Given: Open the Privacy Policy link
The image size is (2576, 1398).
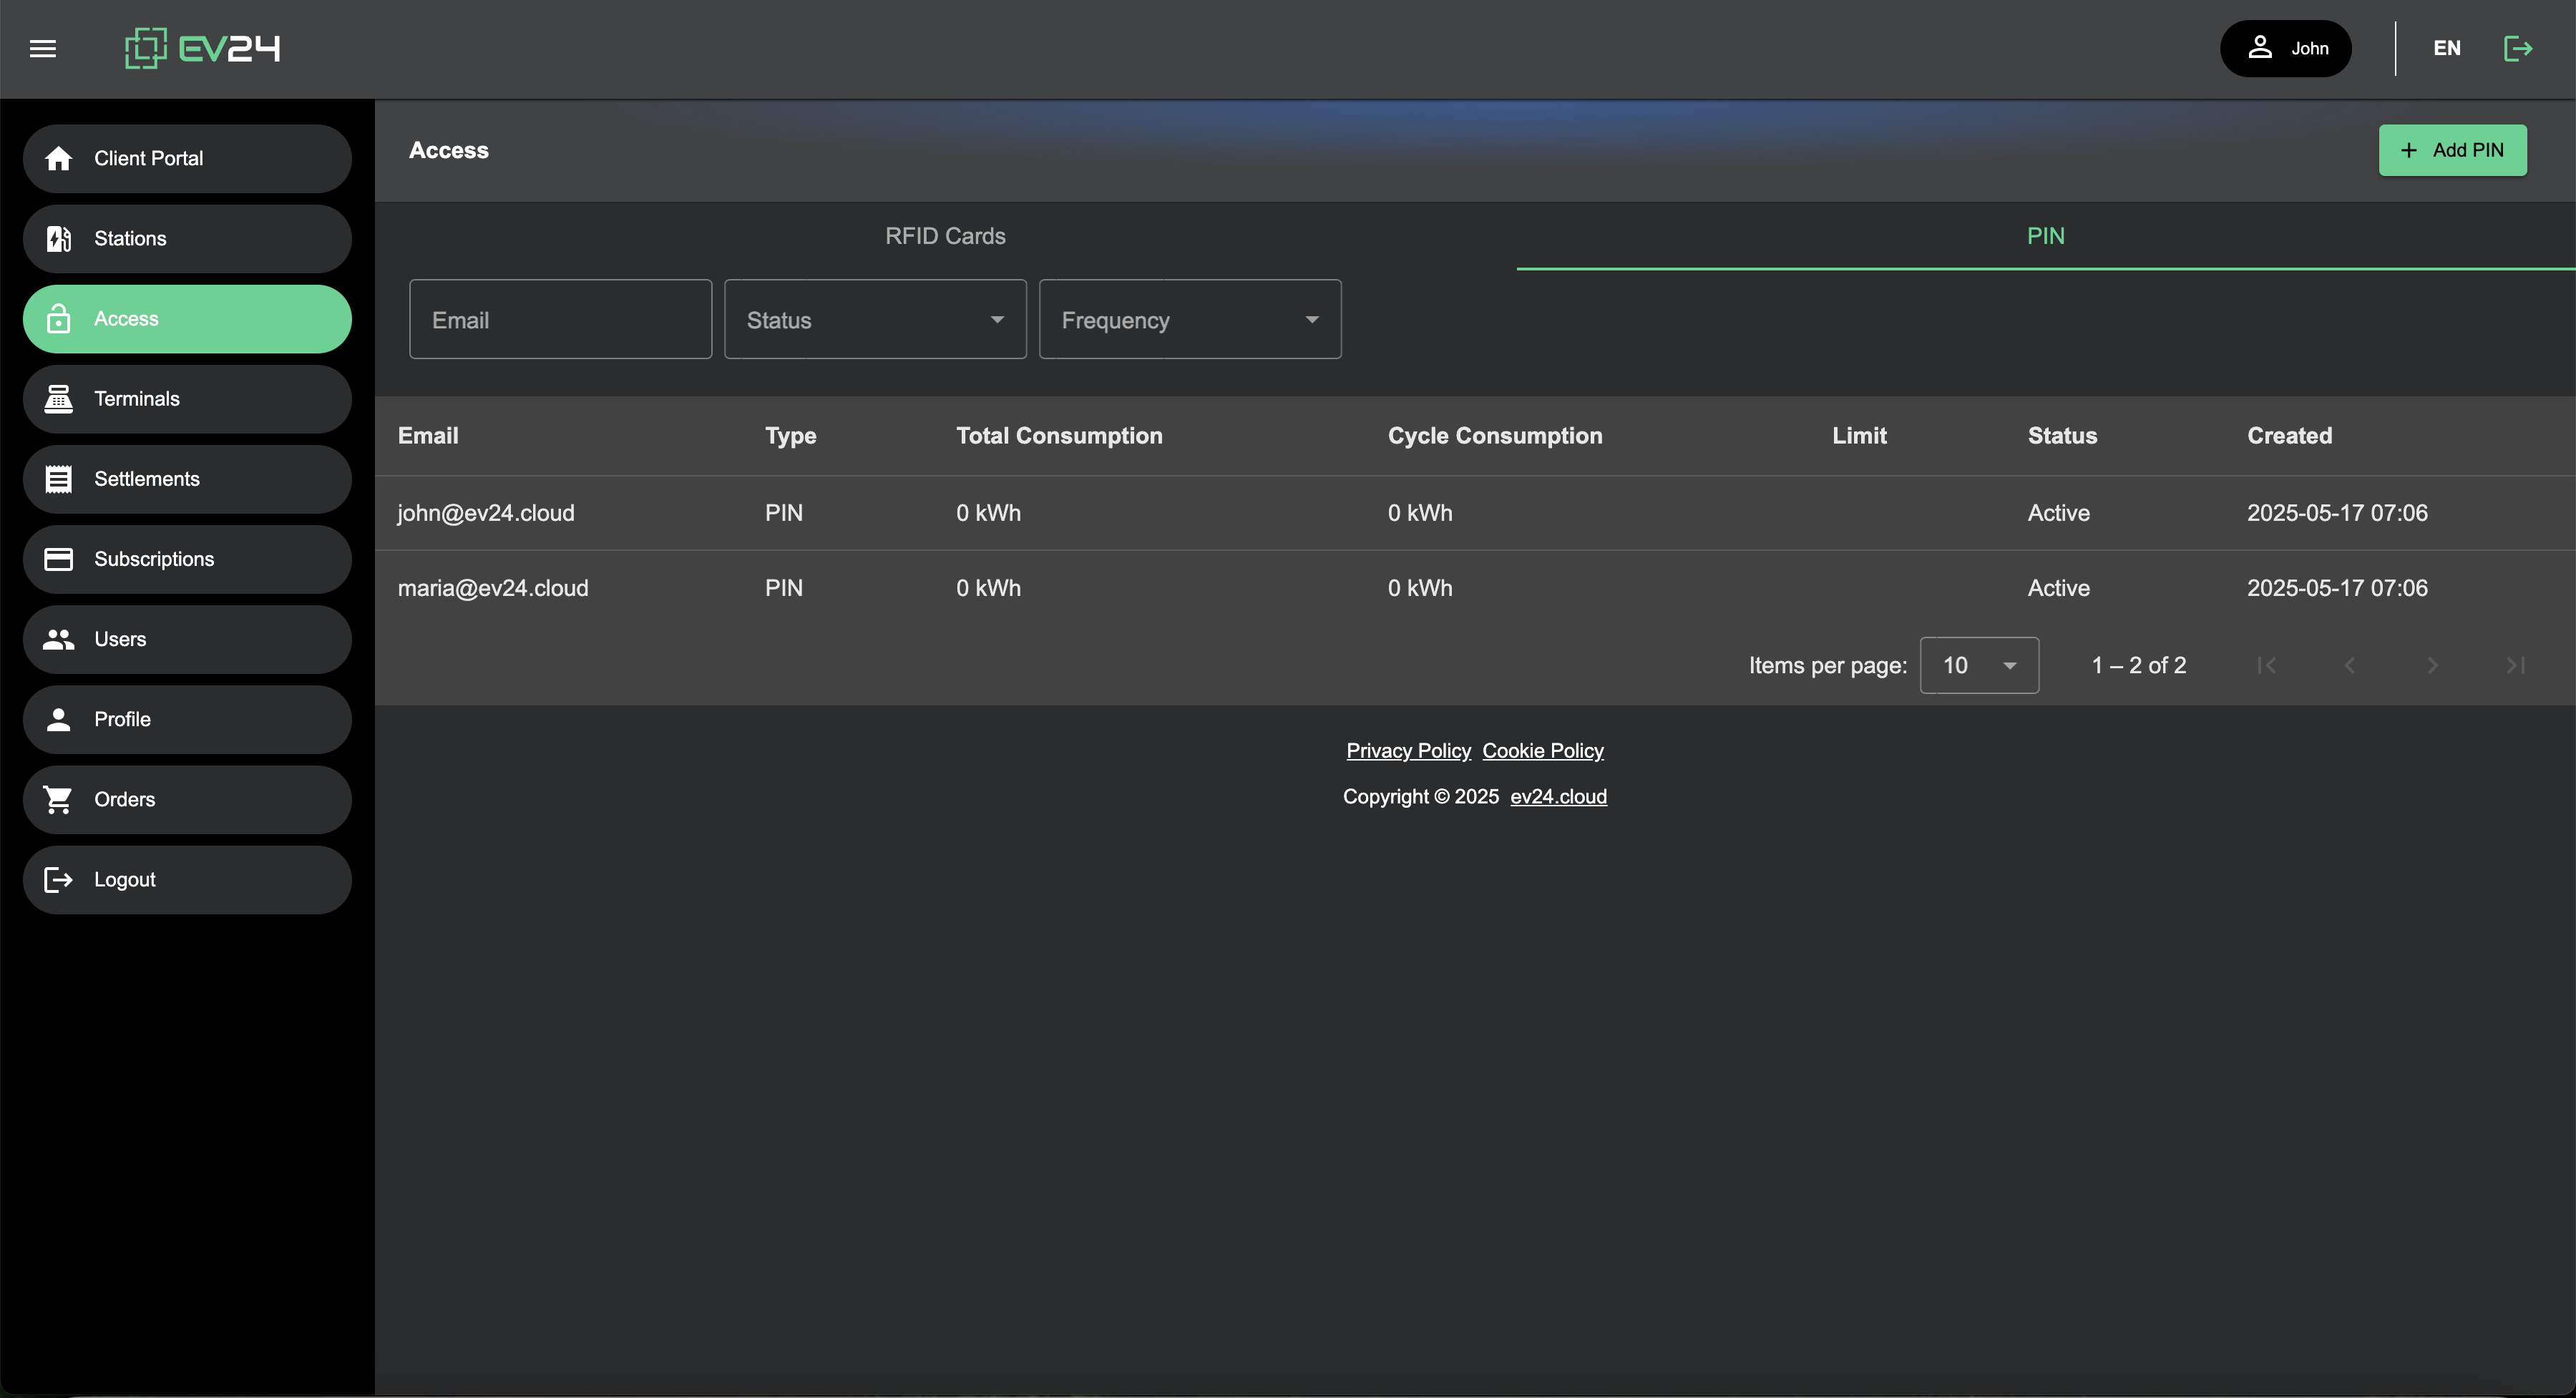Looking at the screenshot, I should [x=1408, y=751].
